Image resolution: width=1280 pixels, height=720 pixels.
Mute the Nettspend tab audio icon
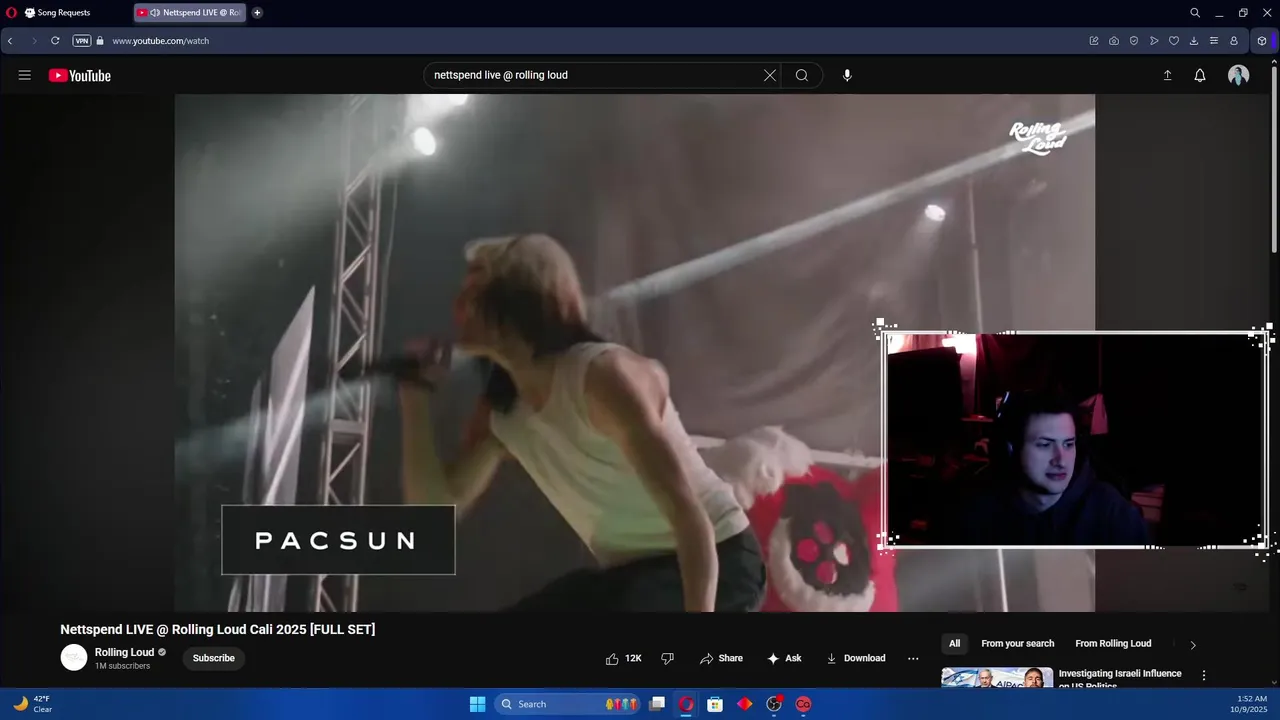(x=155, y=13)
